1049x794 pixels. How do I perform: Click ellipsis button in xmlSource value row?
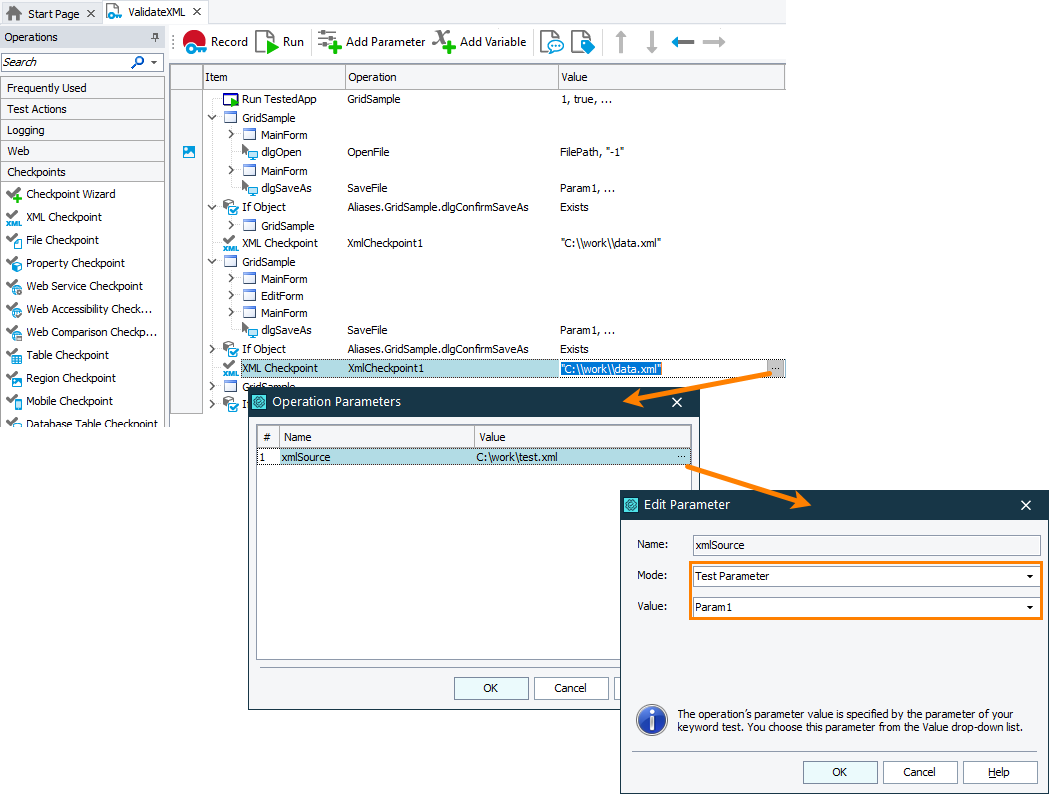pos(681,457)
